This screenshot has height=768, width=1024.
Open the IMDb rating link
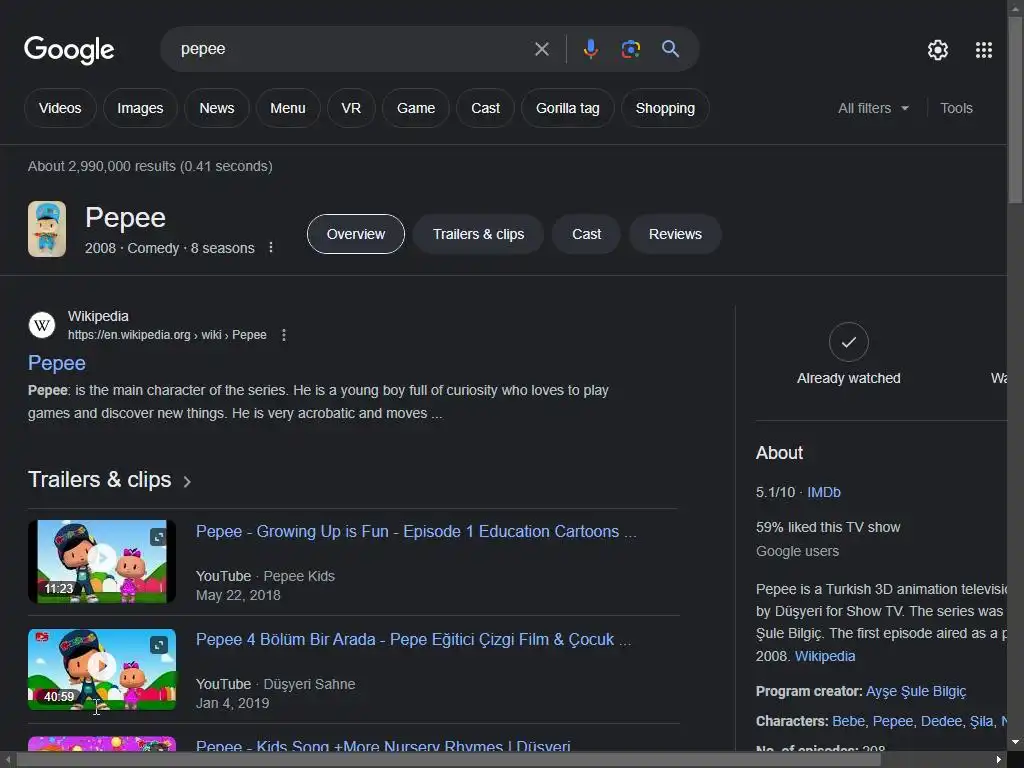tap(824, 492)
